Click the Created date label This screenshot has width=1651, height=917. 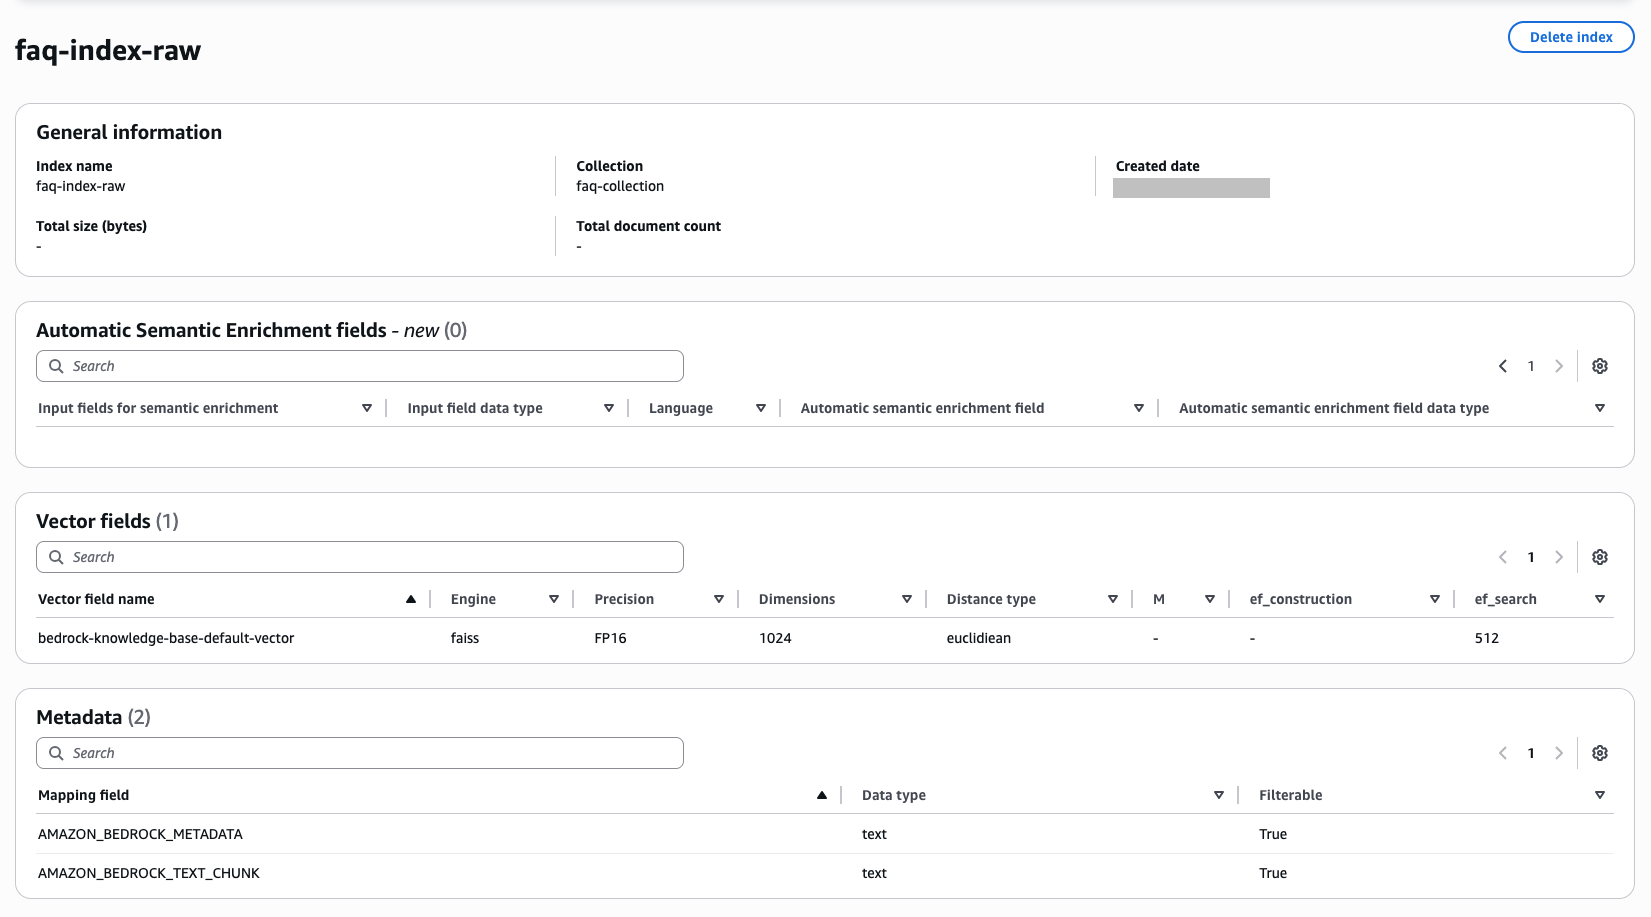pyautogui.click(x=1158, y=166)
